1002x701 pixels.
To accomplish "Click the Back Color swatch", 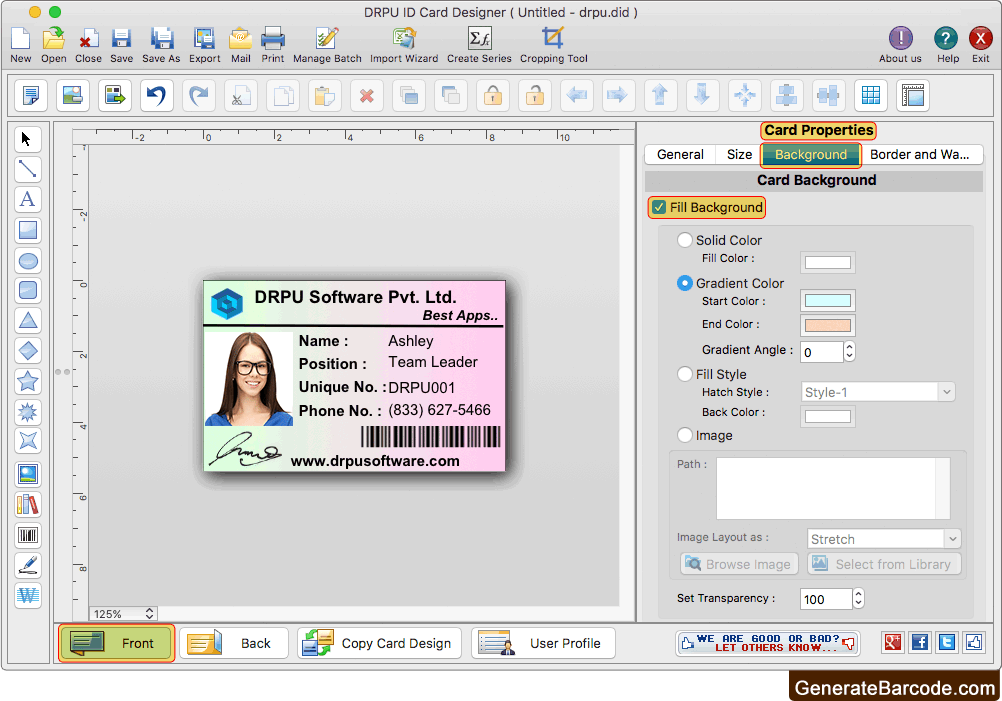I will coord(828,417).
